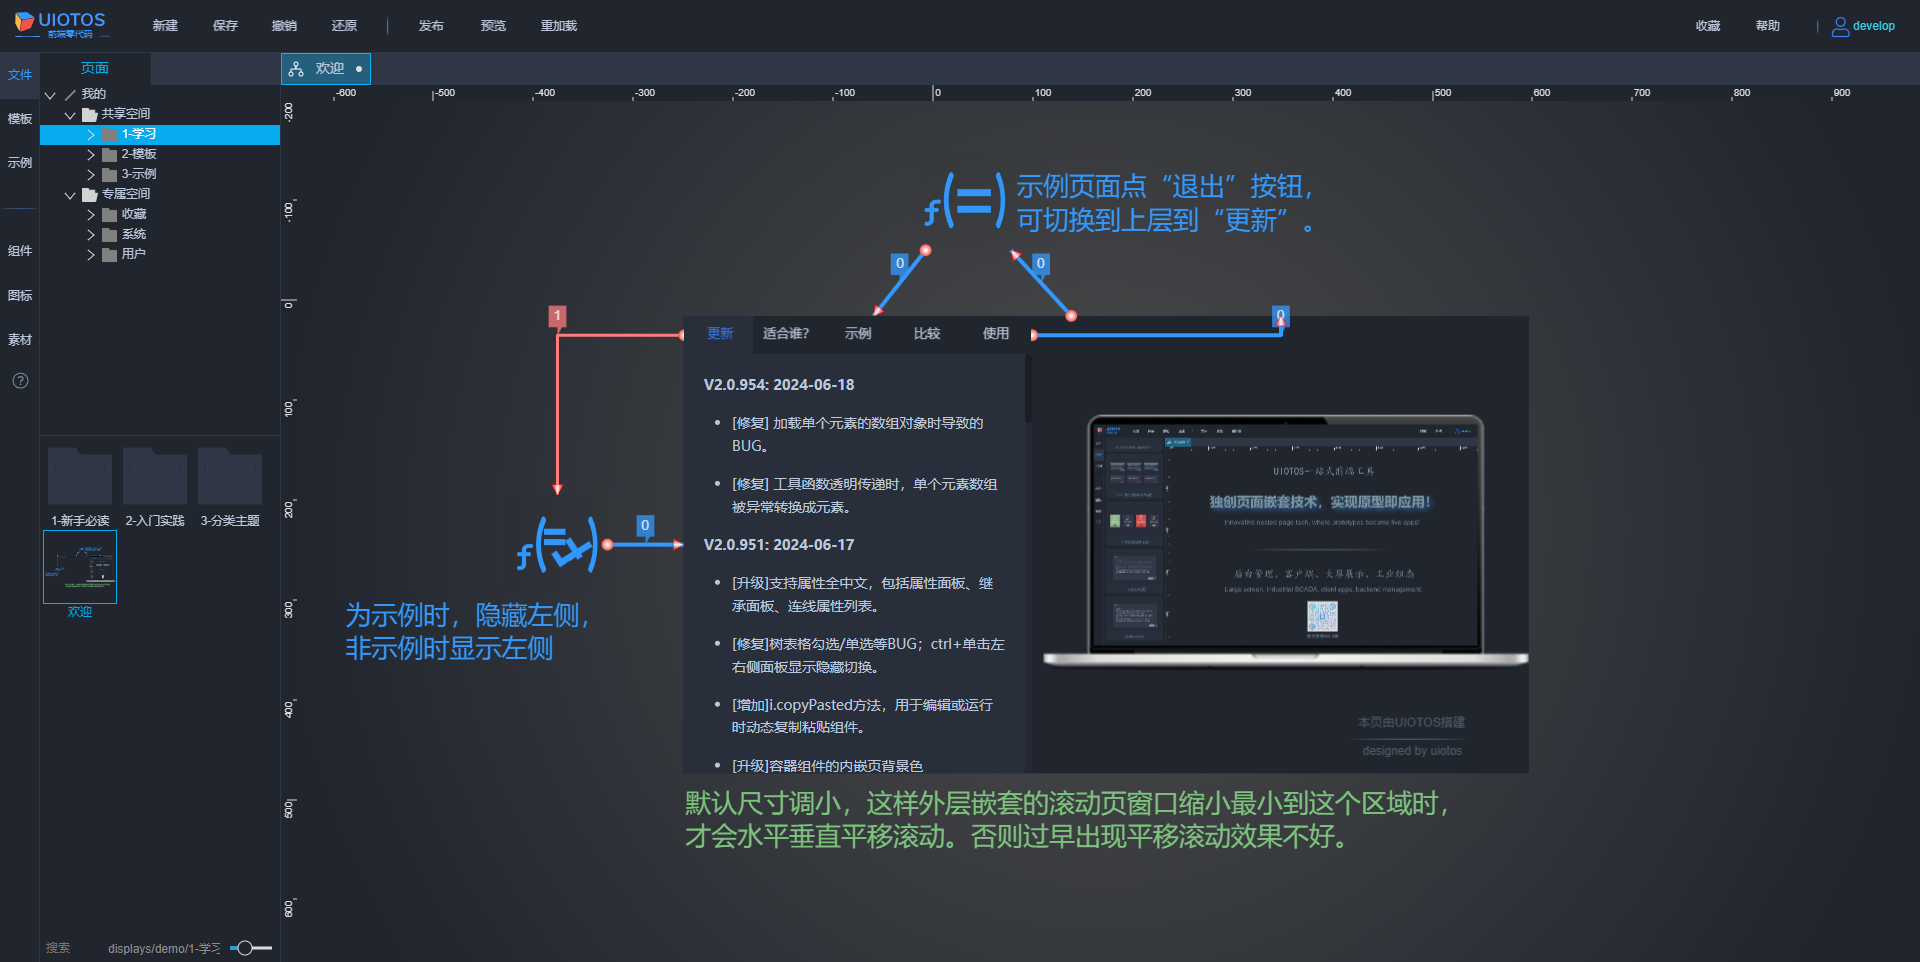Expand the 3-示例 folder chevron
The width and height of the screenshot is (1920, 962).
click(91, 174)
